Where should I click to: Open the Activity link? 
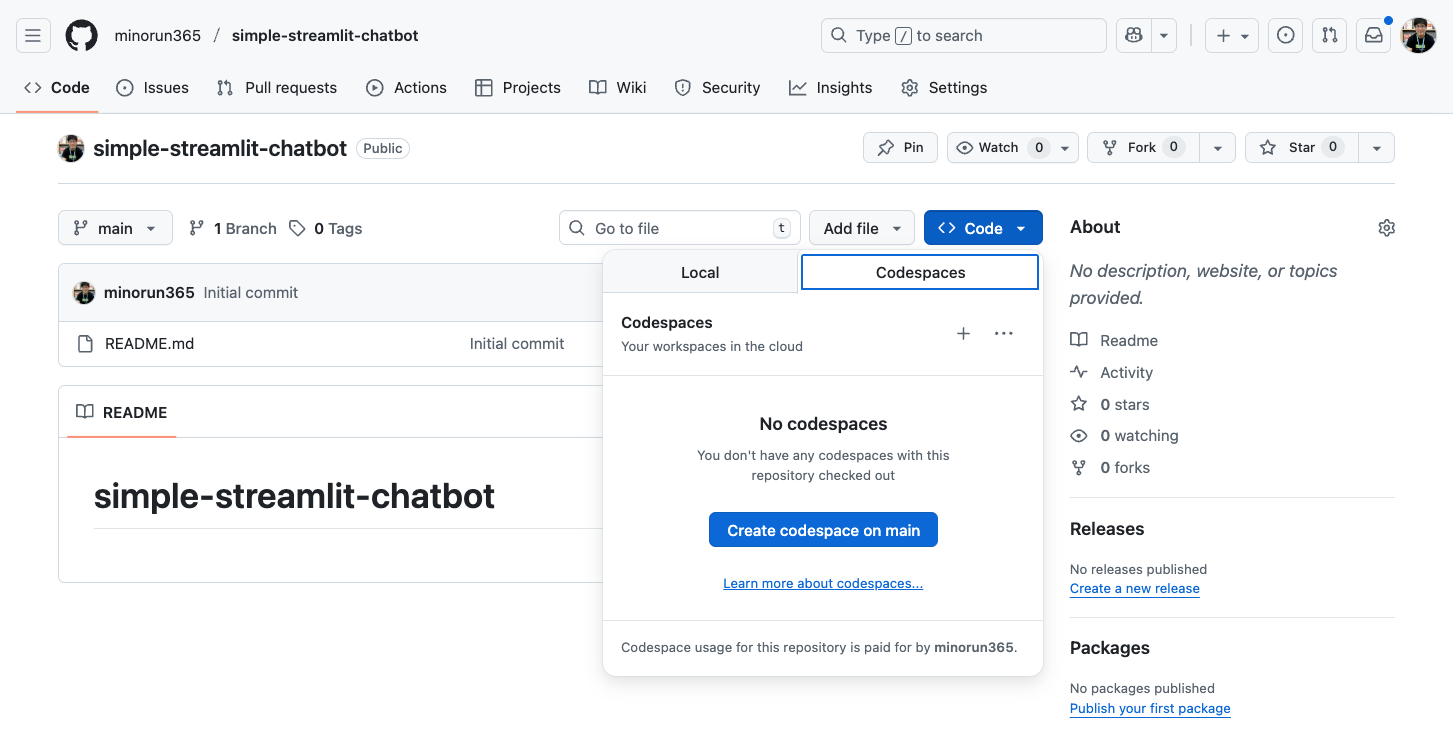coord(1112,373)
